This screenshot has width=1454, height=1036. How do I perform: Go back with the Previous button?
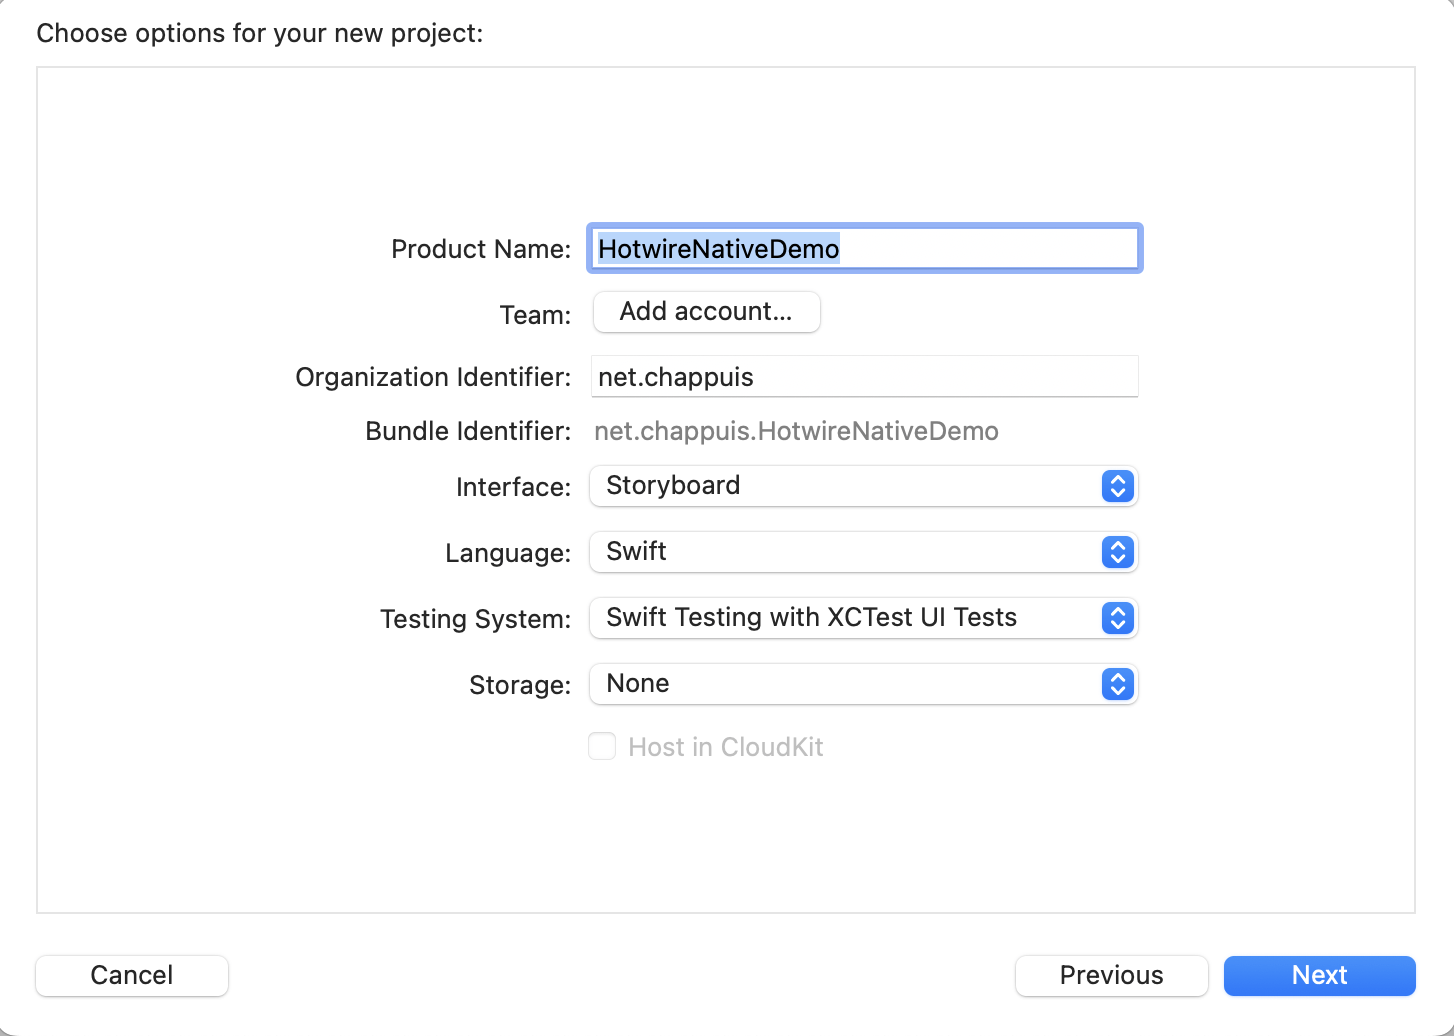coord(1111,975)
